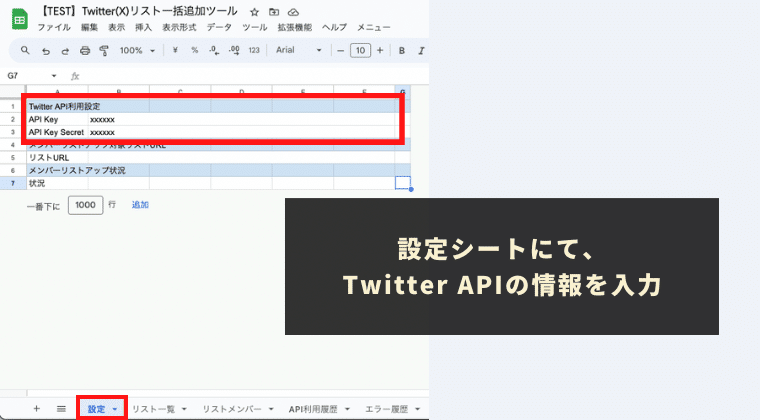Select row header 7
The width and height of the screenshot is (760, 420).
(13, 183)
